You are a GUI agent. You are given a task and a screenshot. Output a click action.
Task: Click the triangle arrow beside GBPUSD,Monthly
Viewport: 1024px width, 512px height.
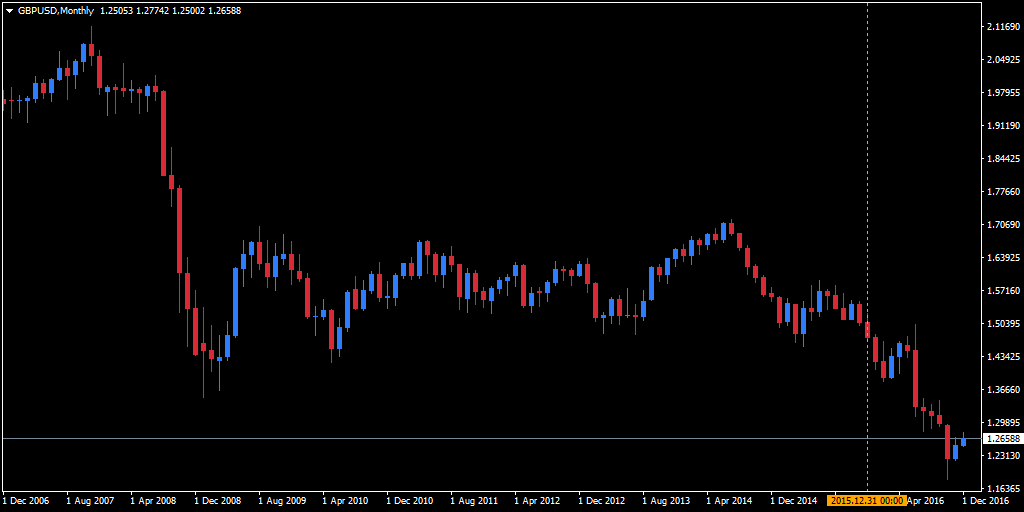(9, 11)
